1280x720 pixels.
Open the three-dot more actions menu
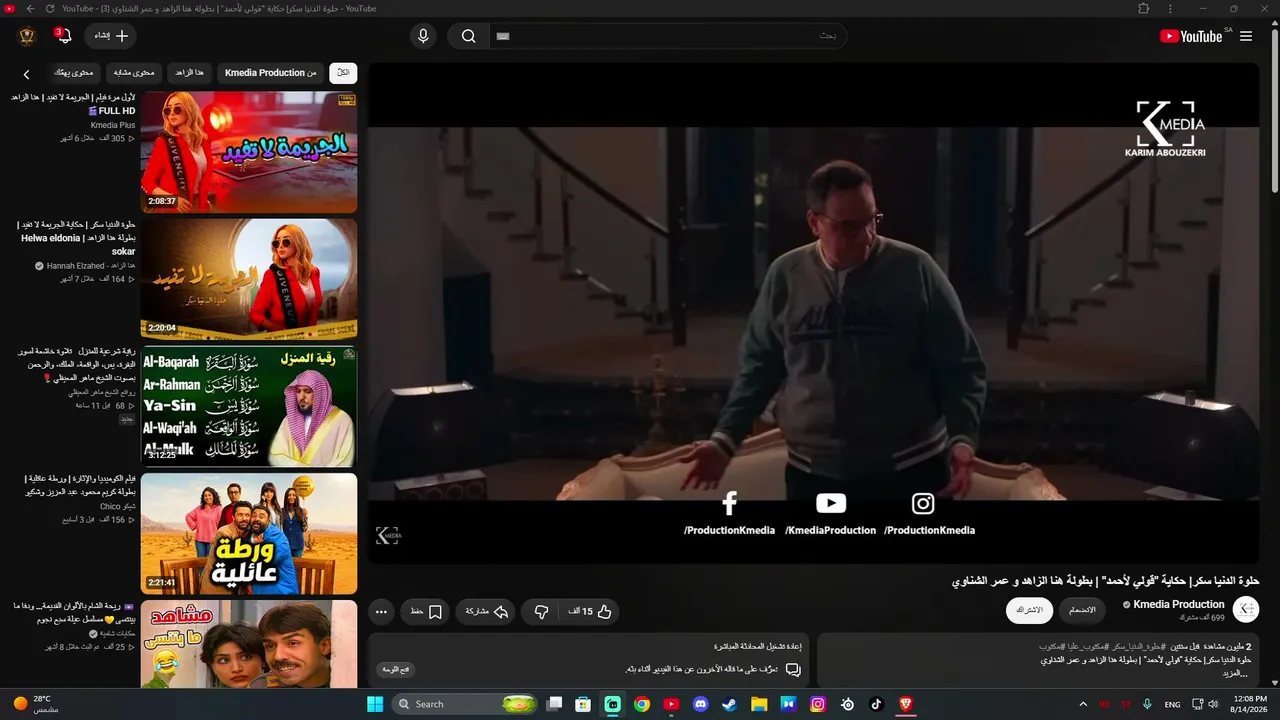coord(381,612)
